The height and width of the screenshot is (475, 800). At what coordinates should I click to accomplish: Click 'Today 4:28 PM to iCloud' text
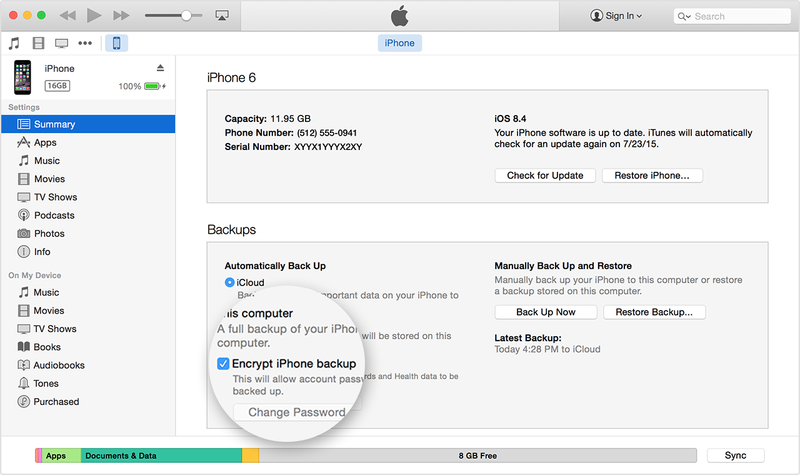[x=547, y=349]
